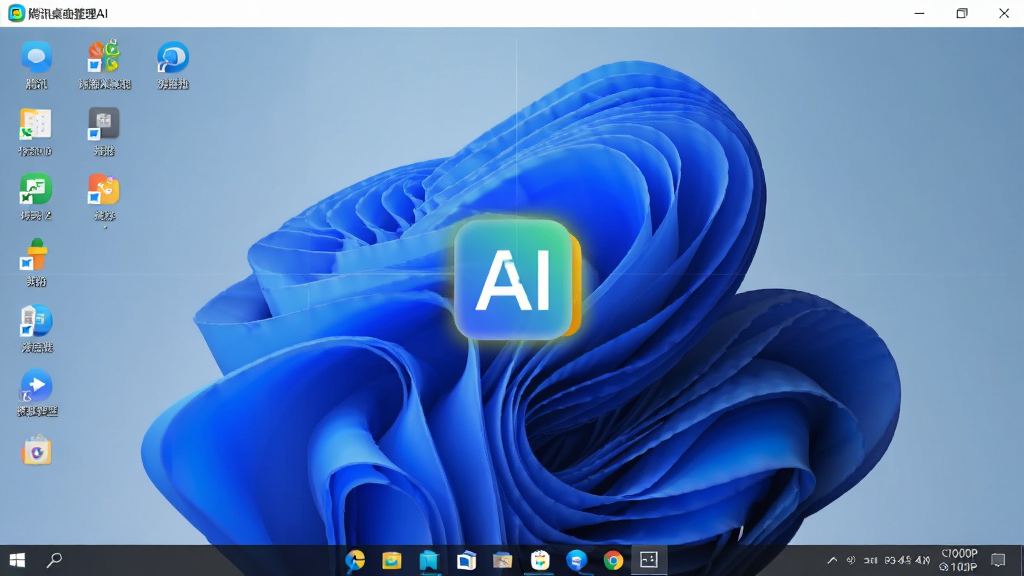Open the shopping bag desktop icon

click(37, 451)
